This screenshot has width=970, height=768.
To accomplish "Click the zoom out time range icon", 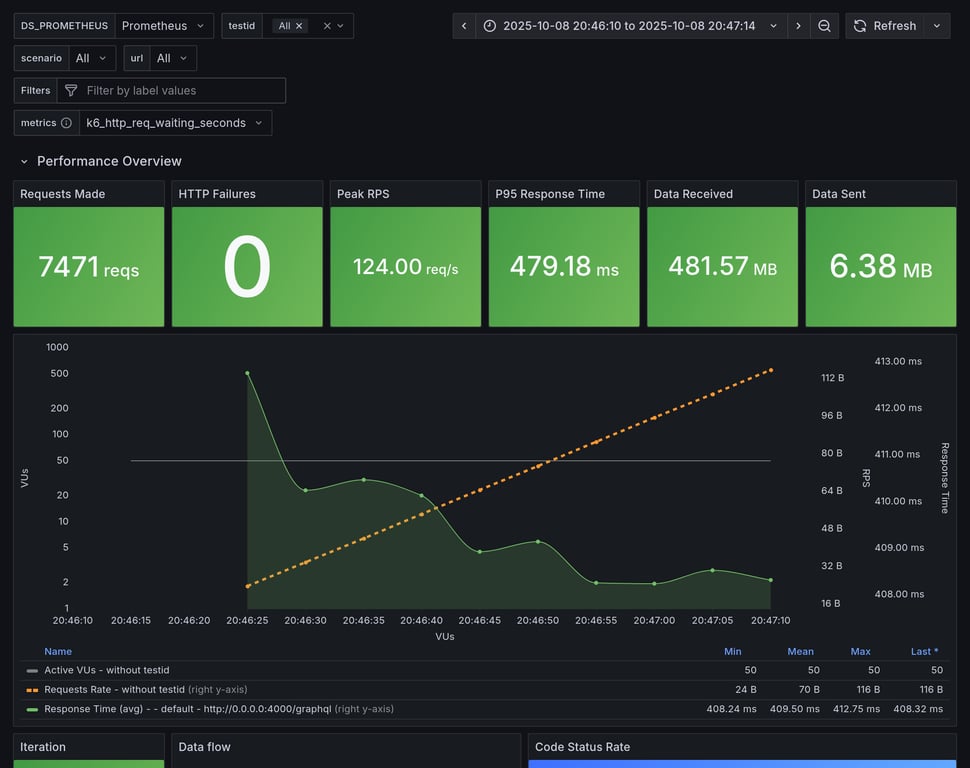I will (x=824, y=26).
